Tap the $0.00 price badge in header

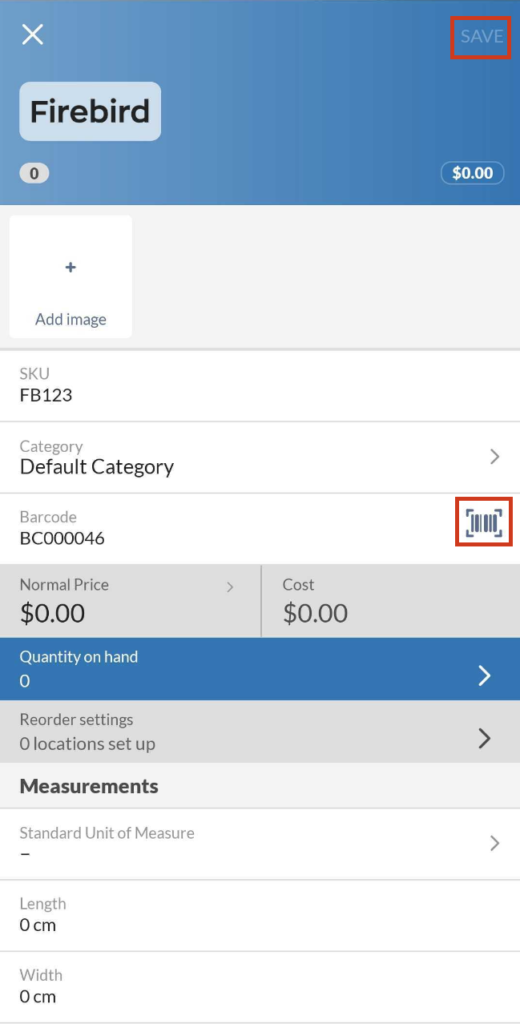pyautogui.click(x=472, y=173)
